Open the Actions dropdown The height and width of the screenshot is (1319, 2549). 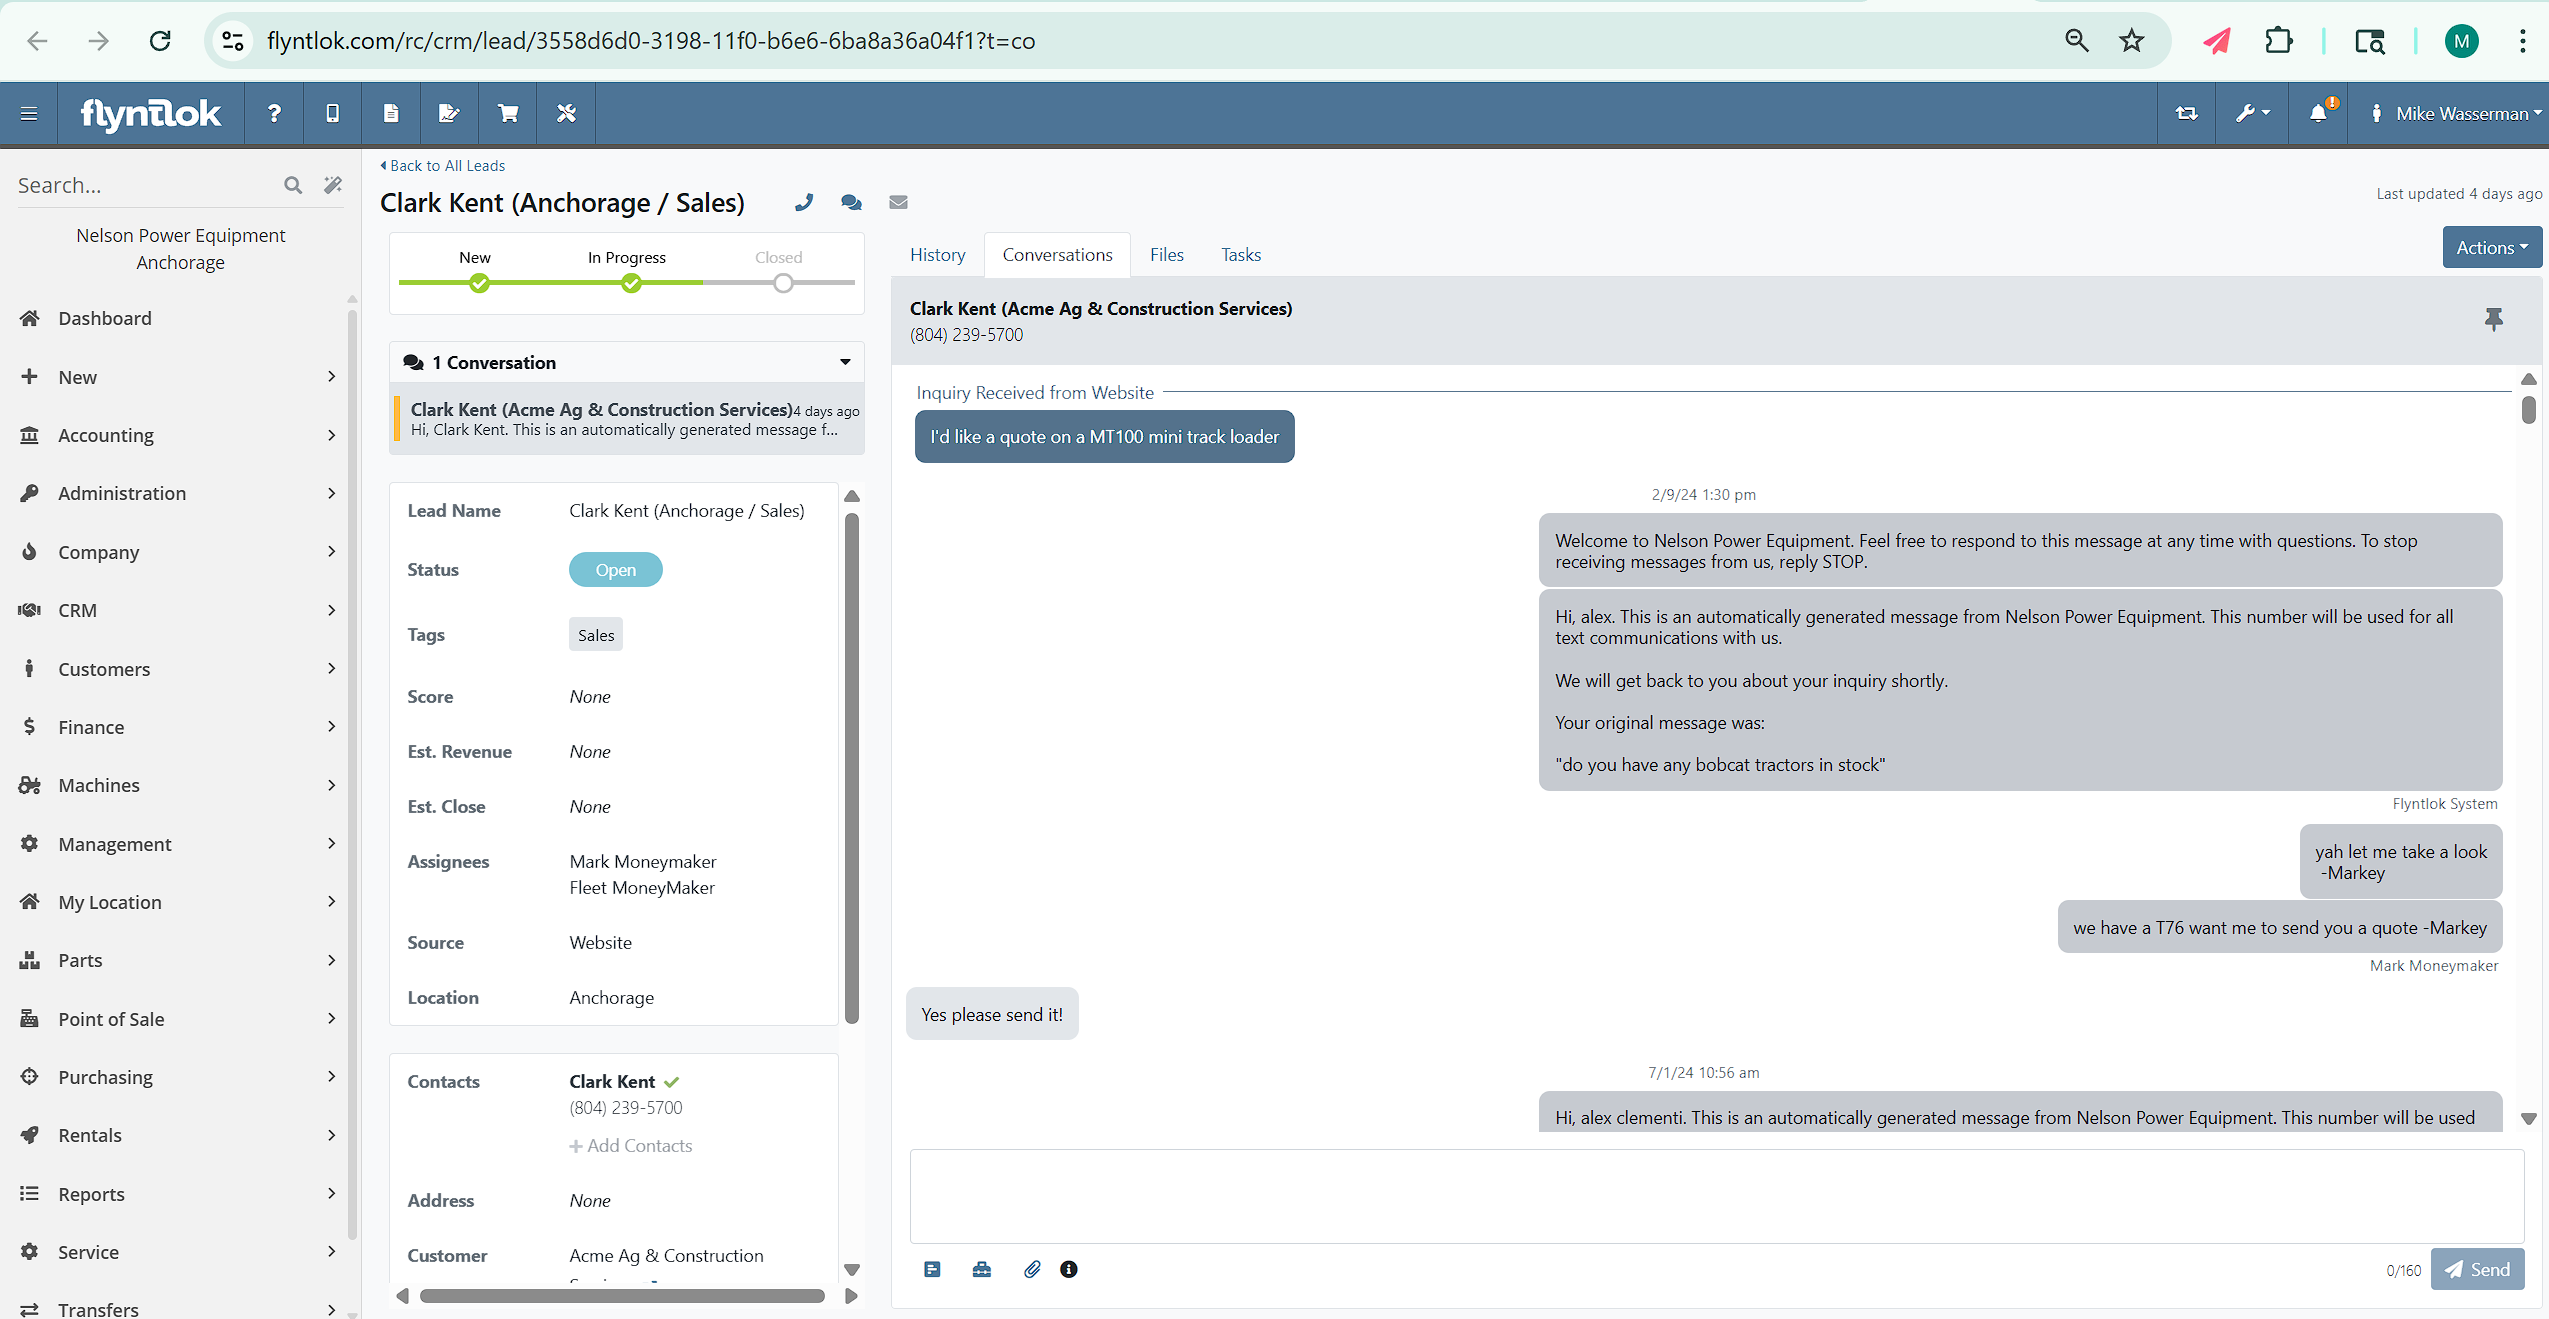tap(2492, 248)
